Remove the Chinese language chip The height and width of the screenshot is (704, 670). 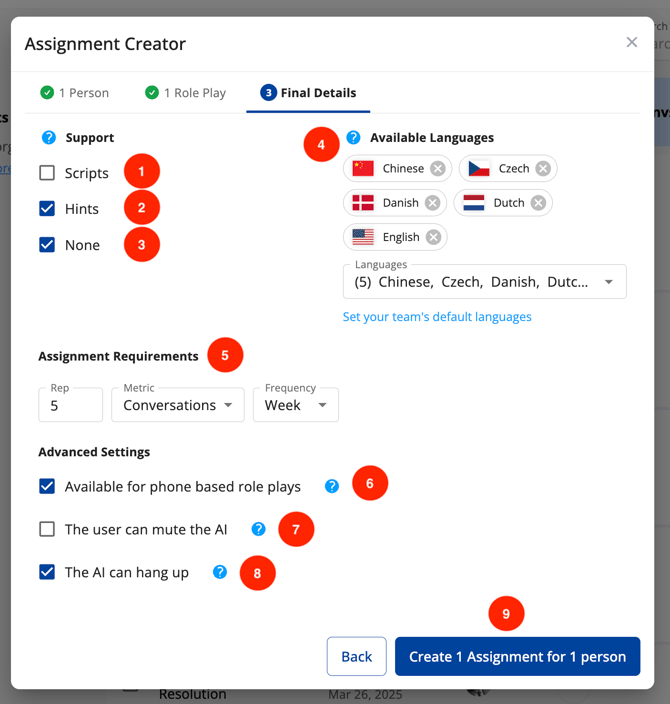[438, 169]
